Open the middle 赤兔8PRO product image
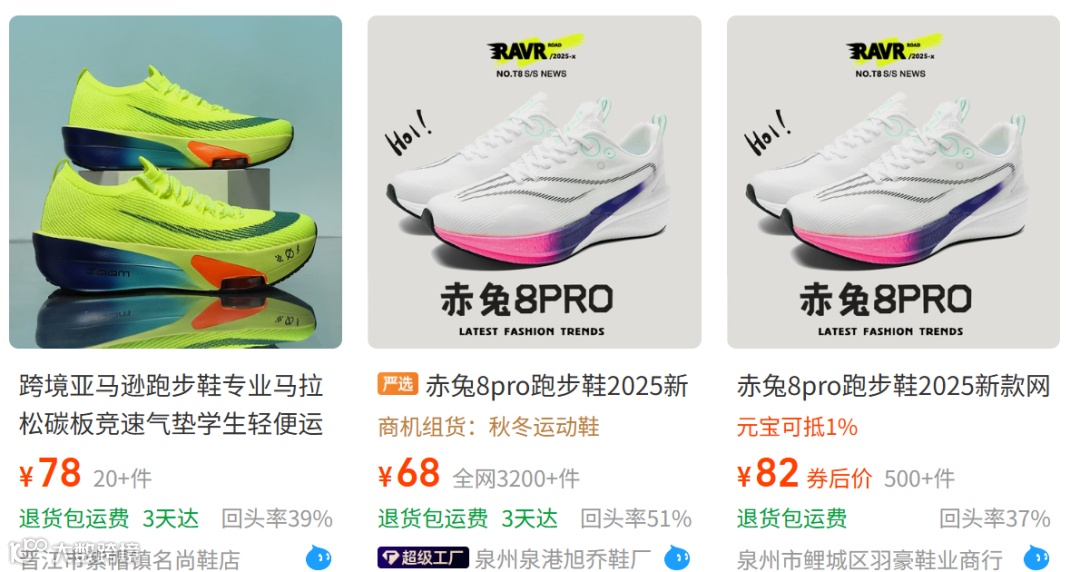Viewport: 1080px width, 572px height. [534, 182]
